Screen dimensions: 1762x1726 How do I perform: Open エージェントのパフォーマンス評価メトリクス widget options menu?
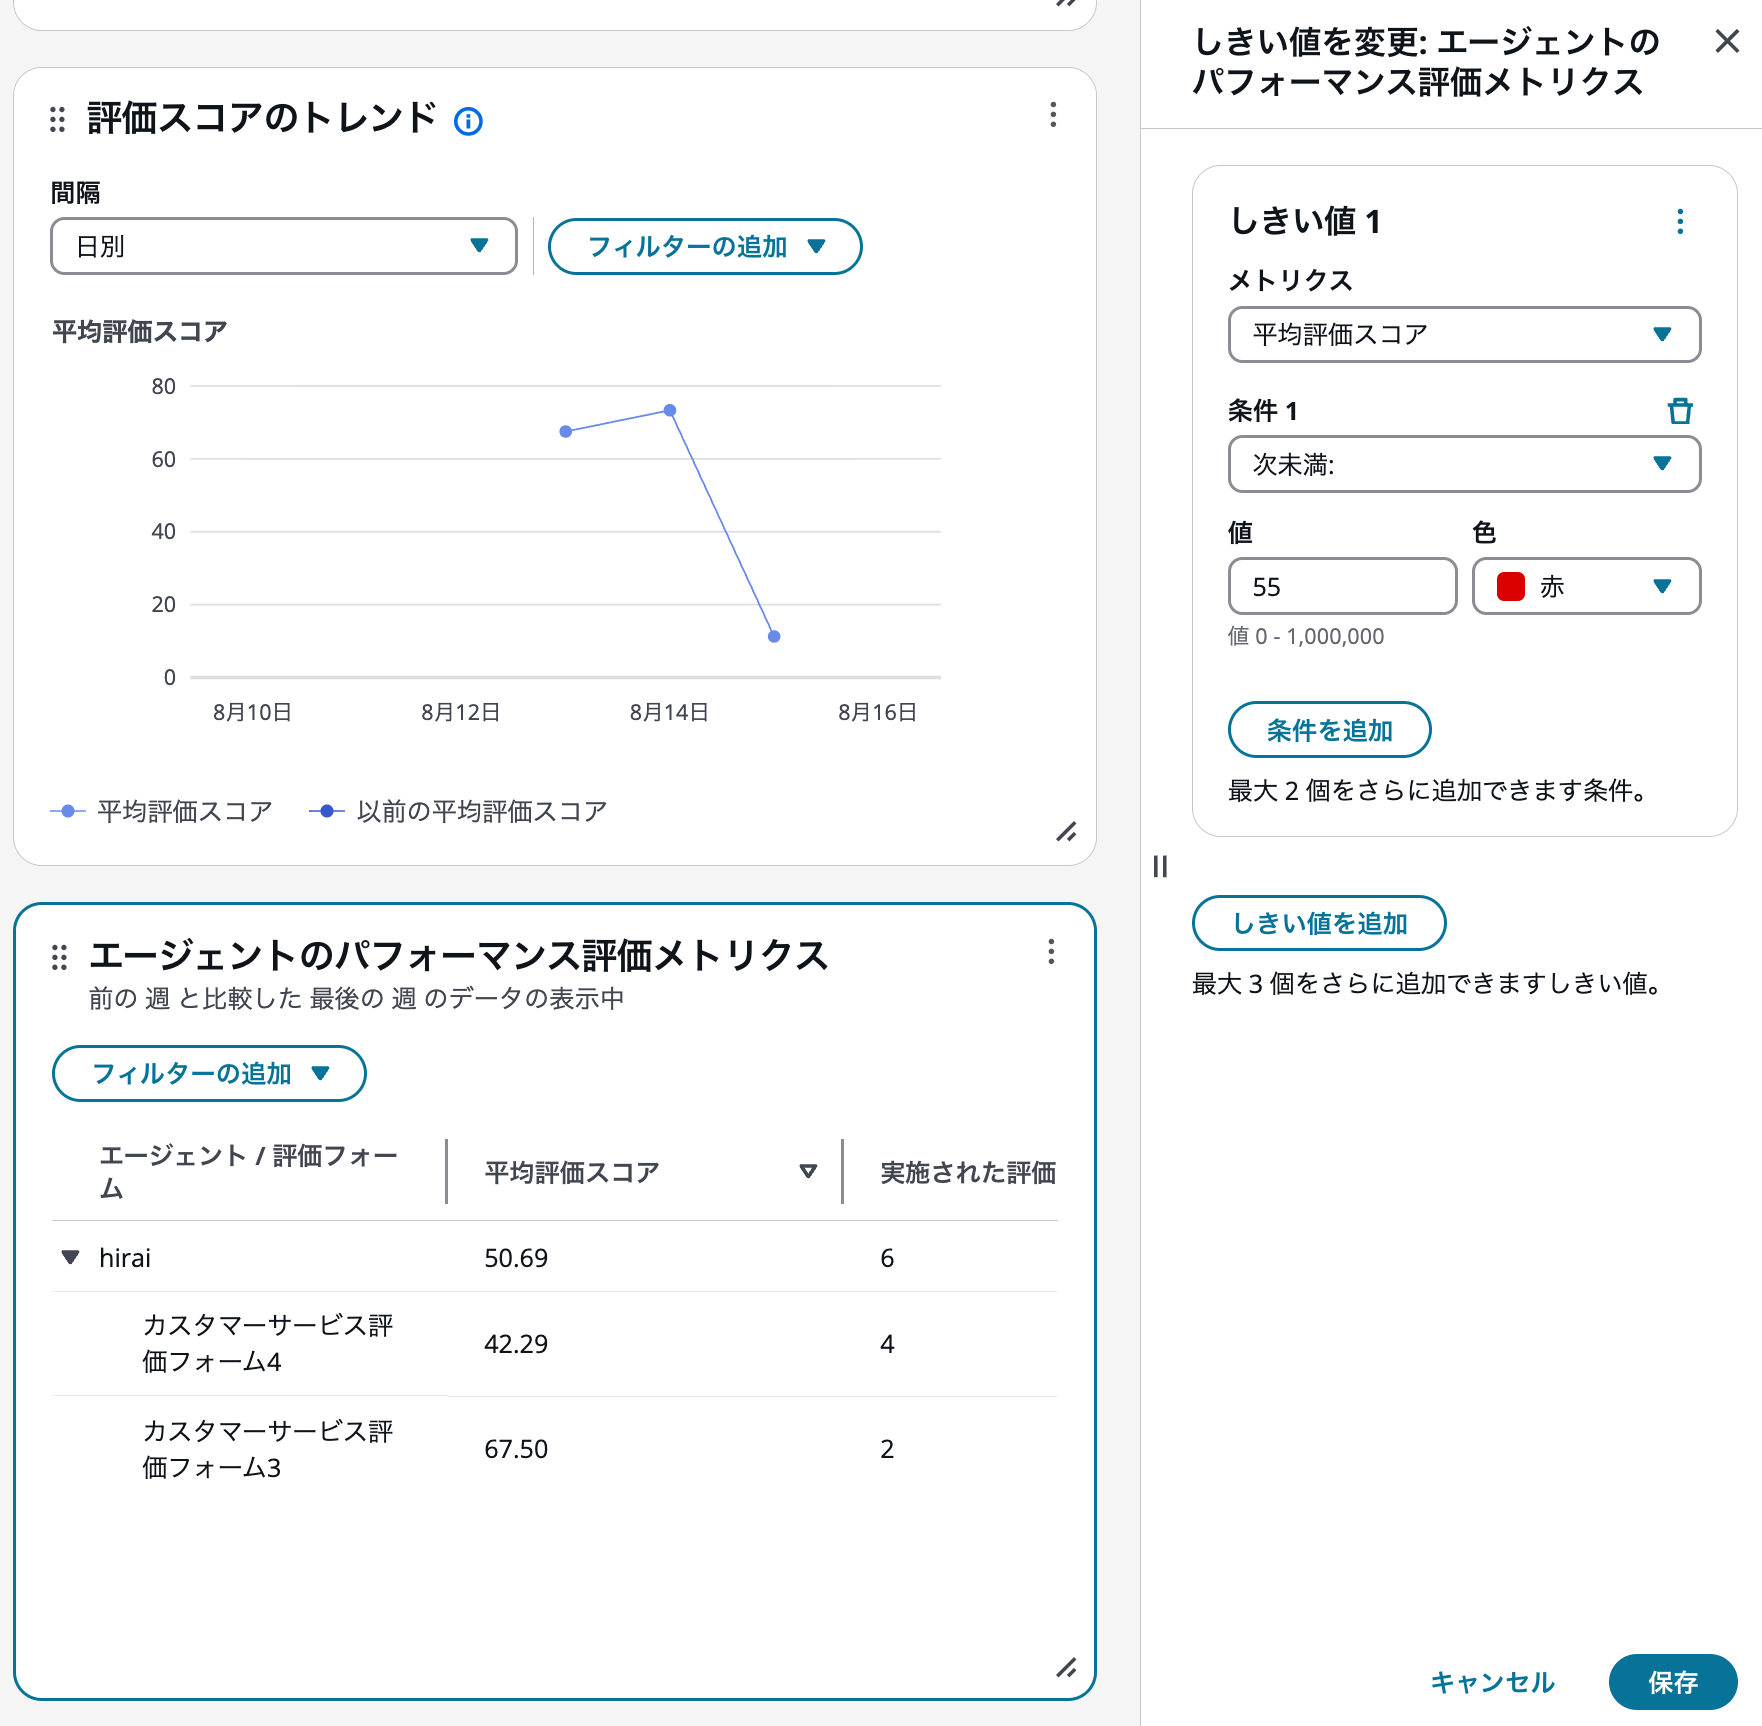[1051, 952]
